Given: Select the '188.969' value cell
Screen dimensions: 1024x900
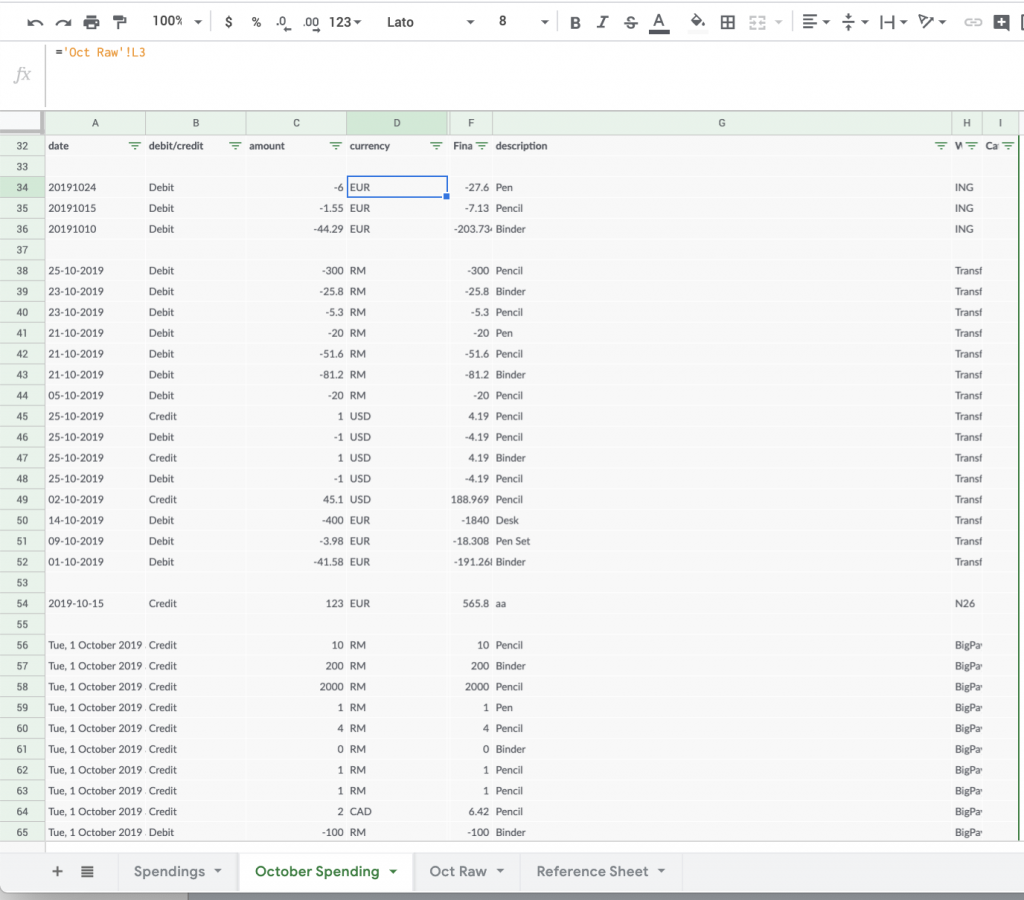Looking at the screenshot, I should tap(470, 500).
